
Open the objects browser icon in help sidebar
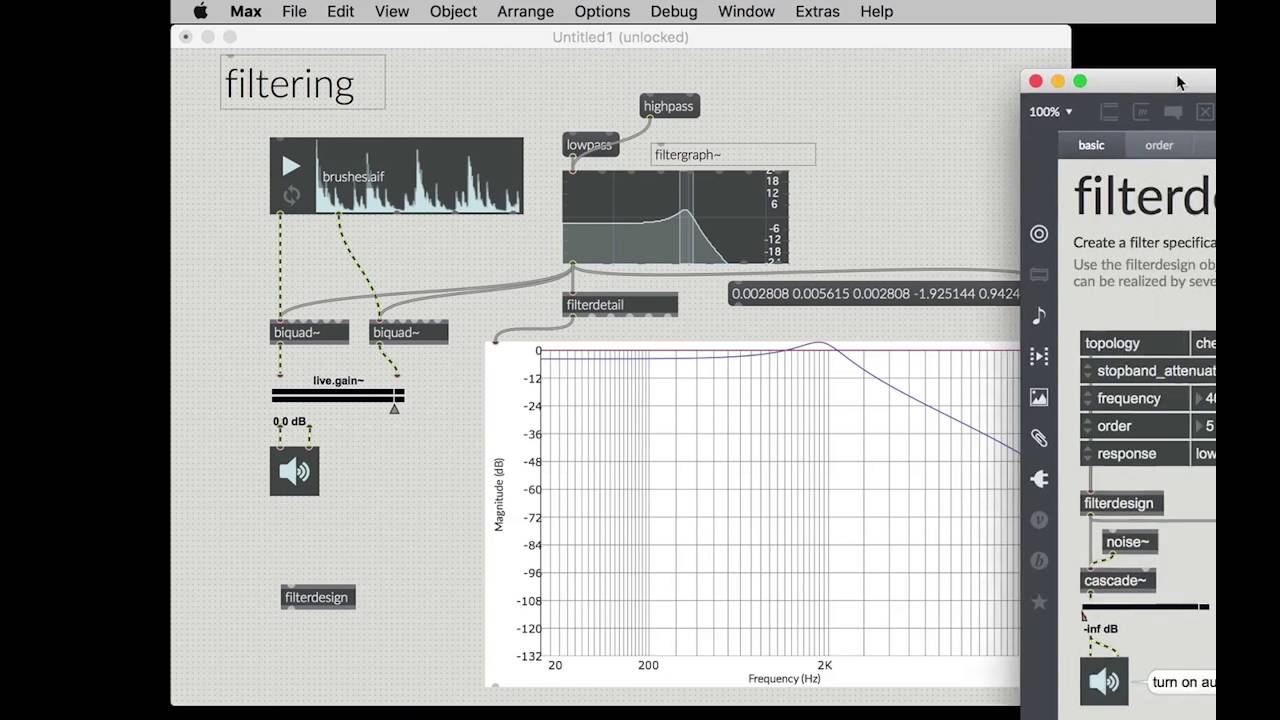click(x=1039, y=234)
